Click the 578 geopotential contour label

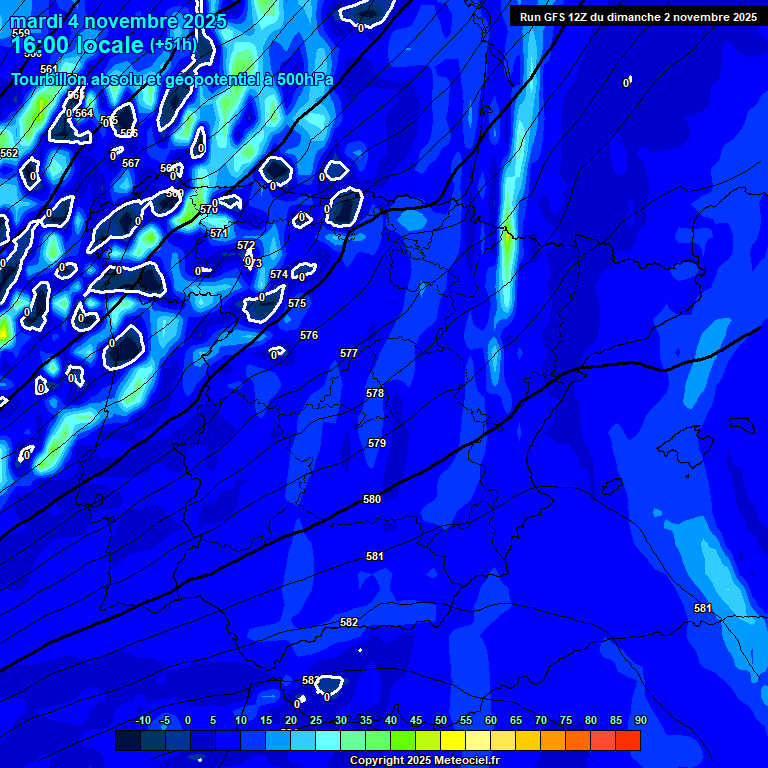[375, 393]
